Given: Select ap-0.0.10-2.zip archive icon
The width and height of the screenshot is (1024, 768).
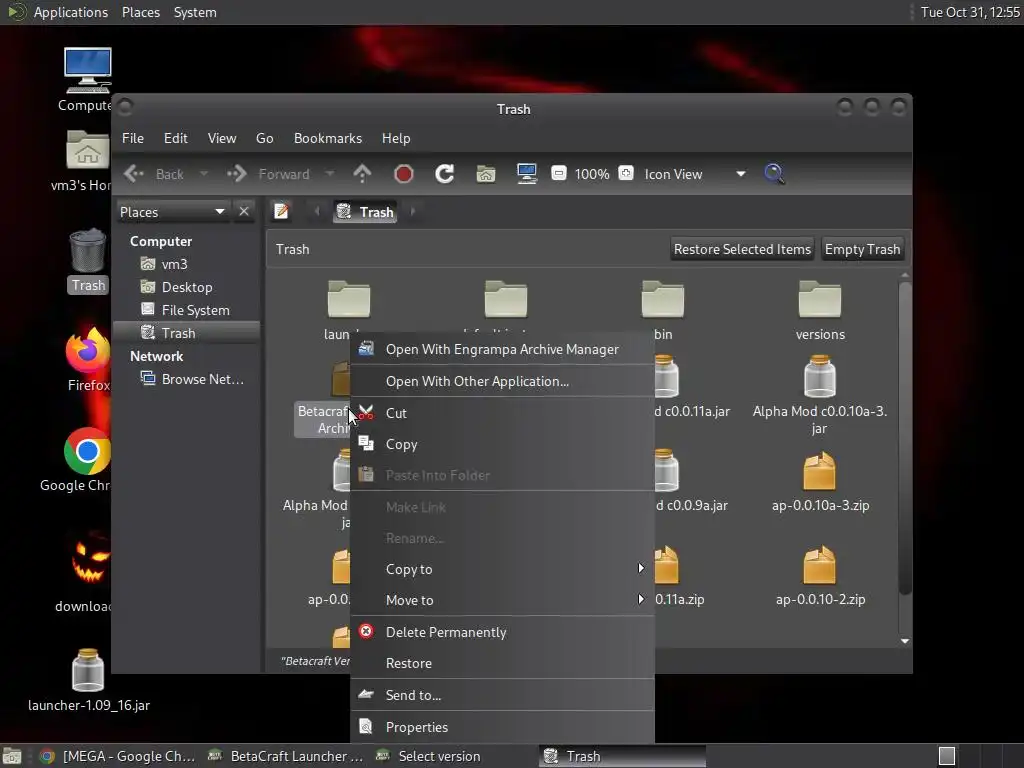Looking at the screenshot, I should pyautogui.click(x=820, y=565).
